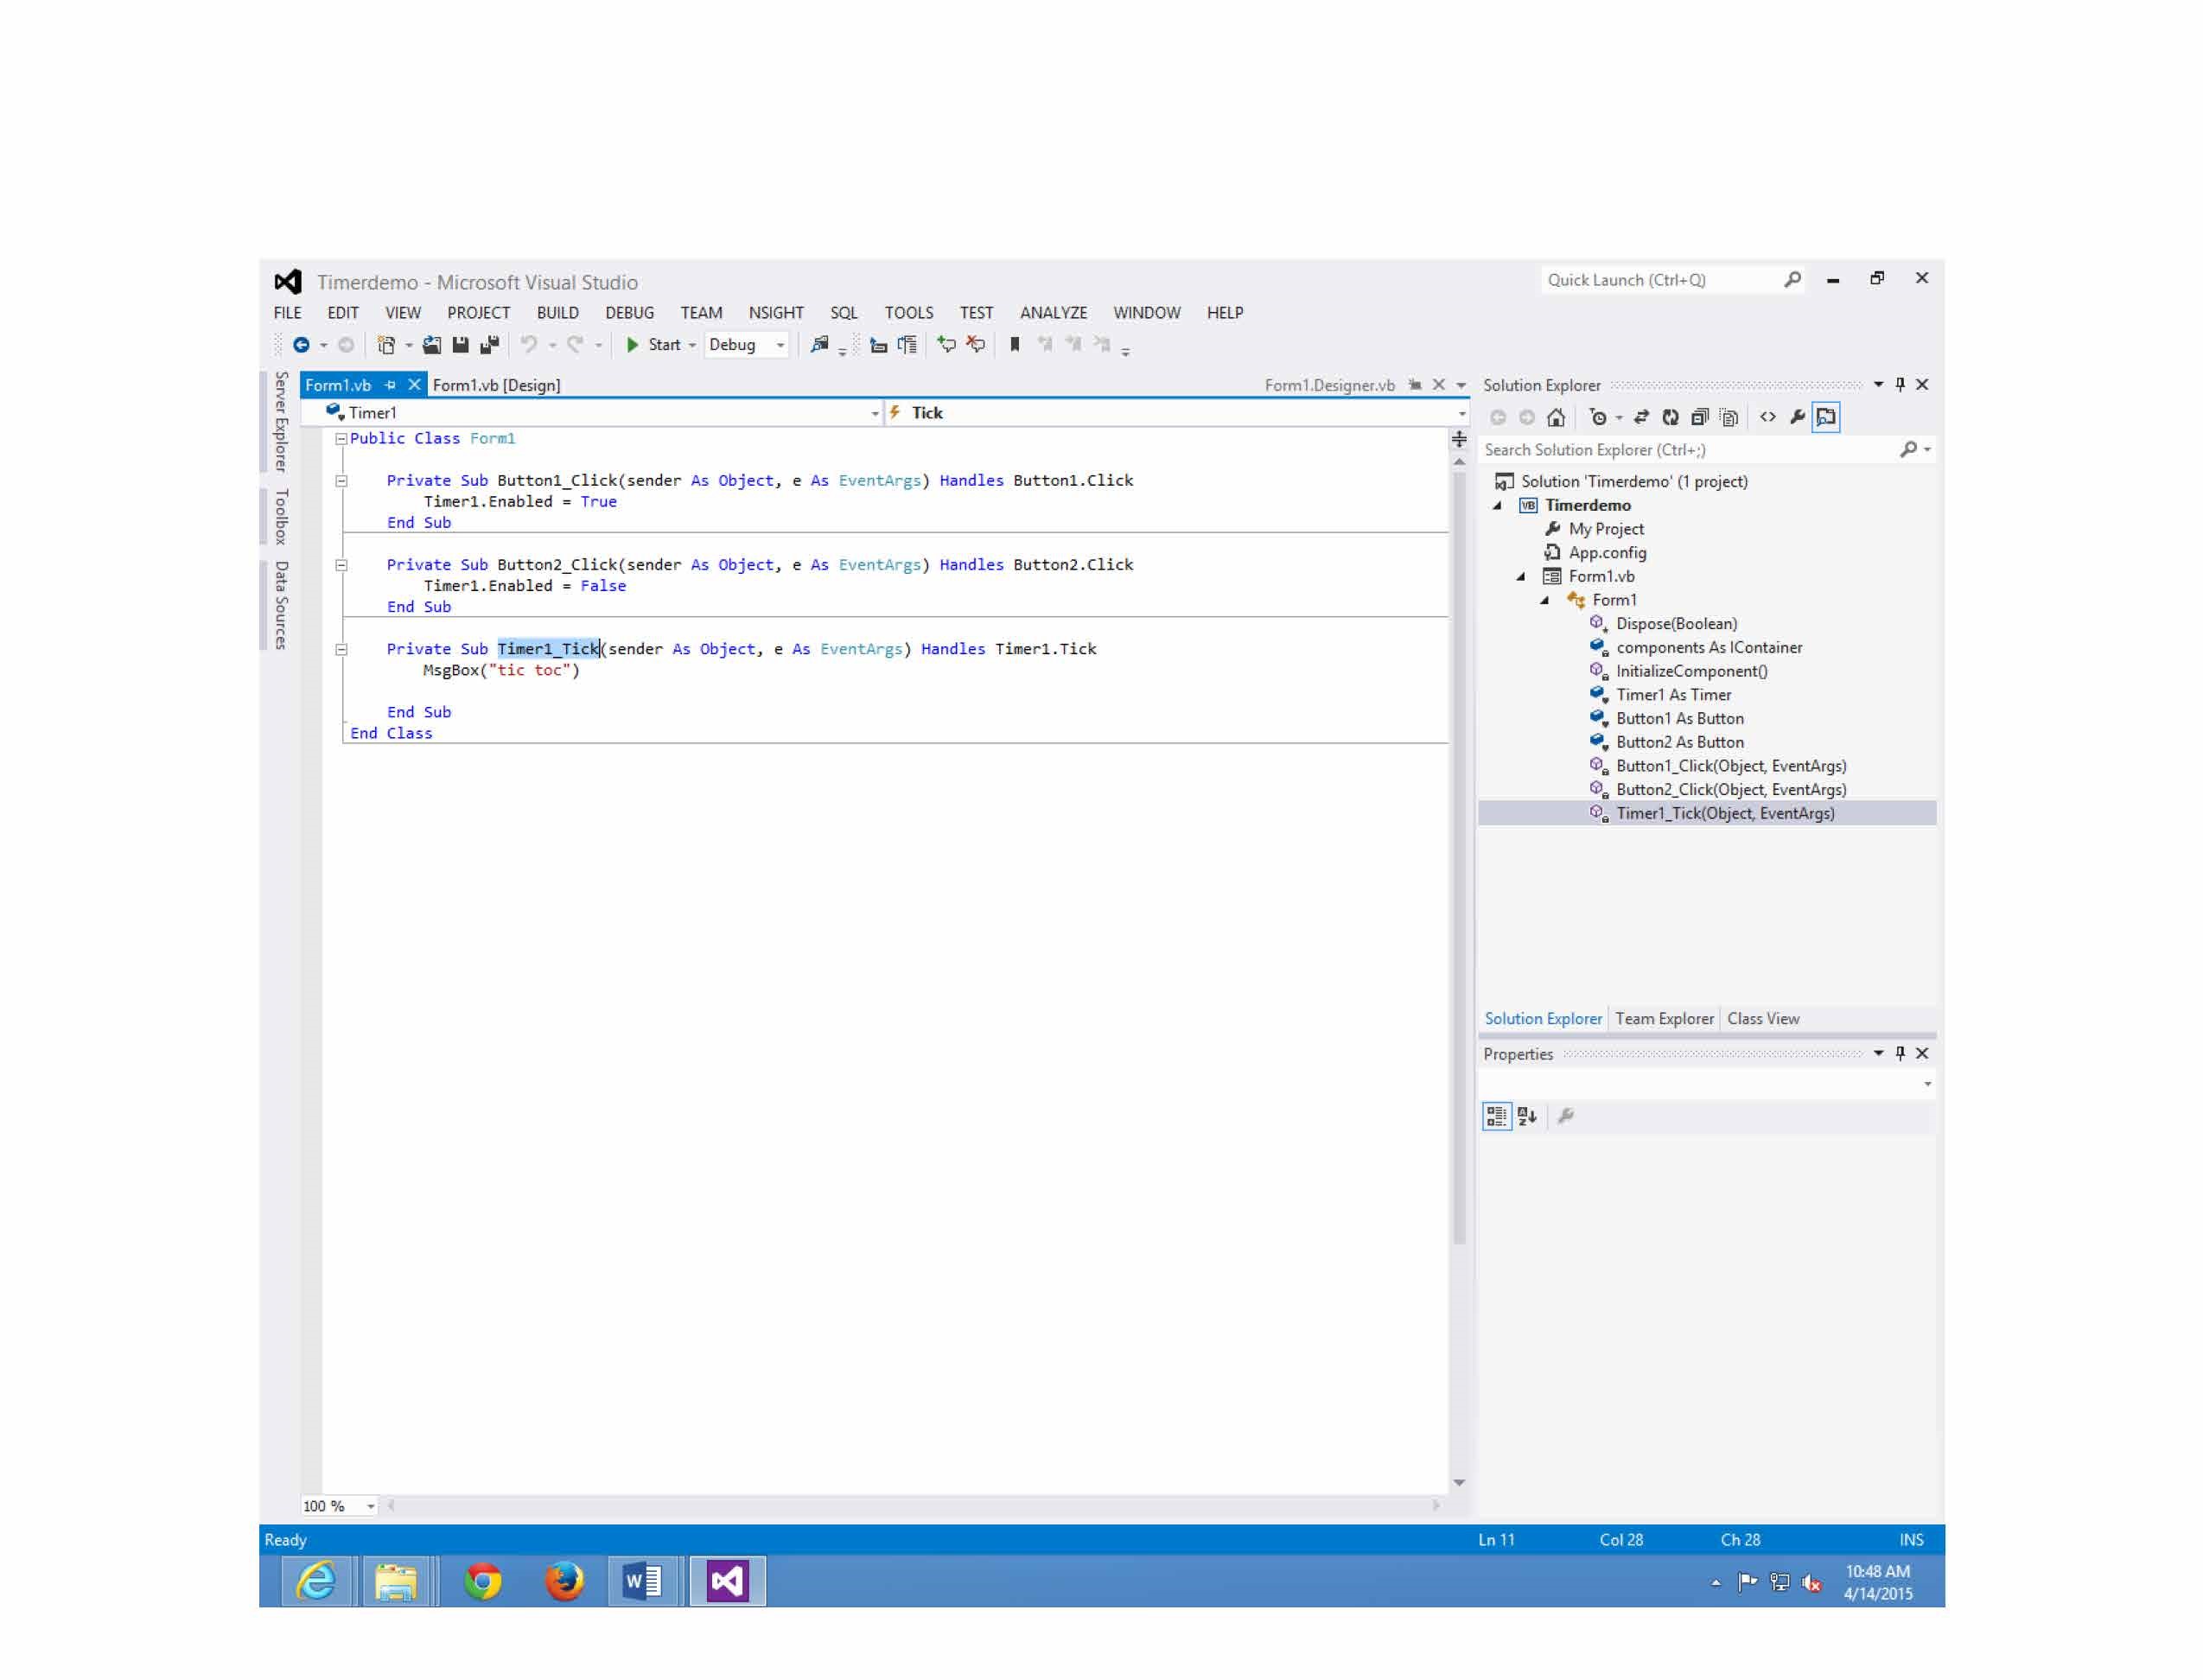Screen dimensions: 2203x1680
Task: Click the Start debugging button
Action: (653, 345)
